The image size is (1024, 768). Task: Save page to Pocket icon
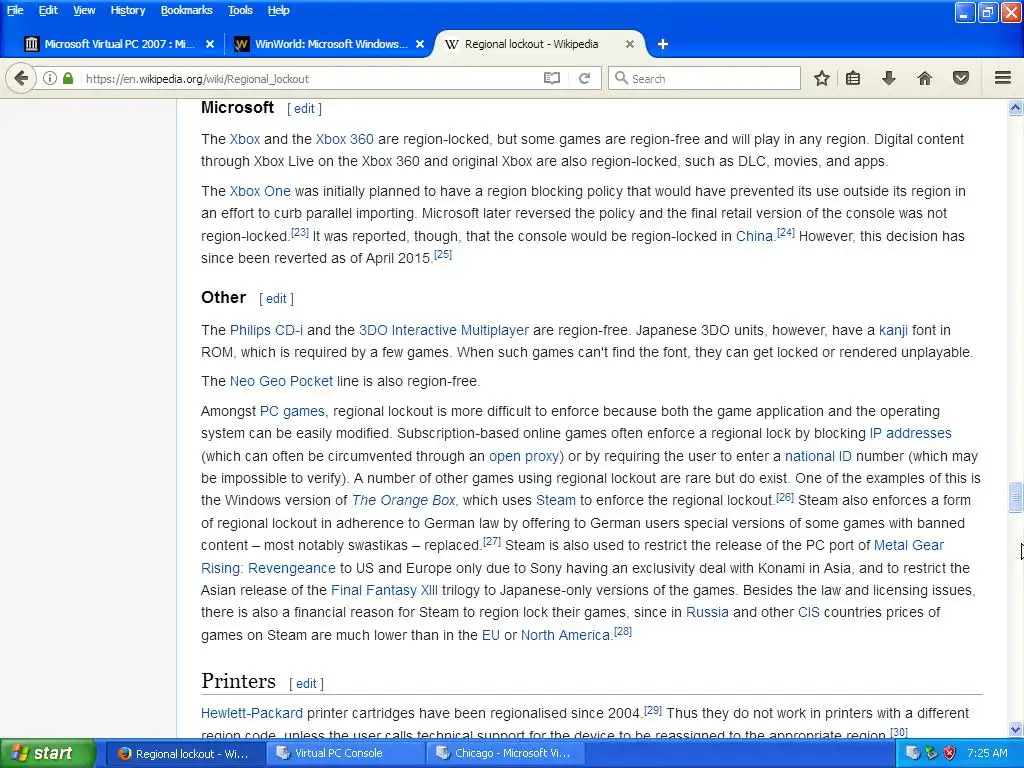click(961, 78)
